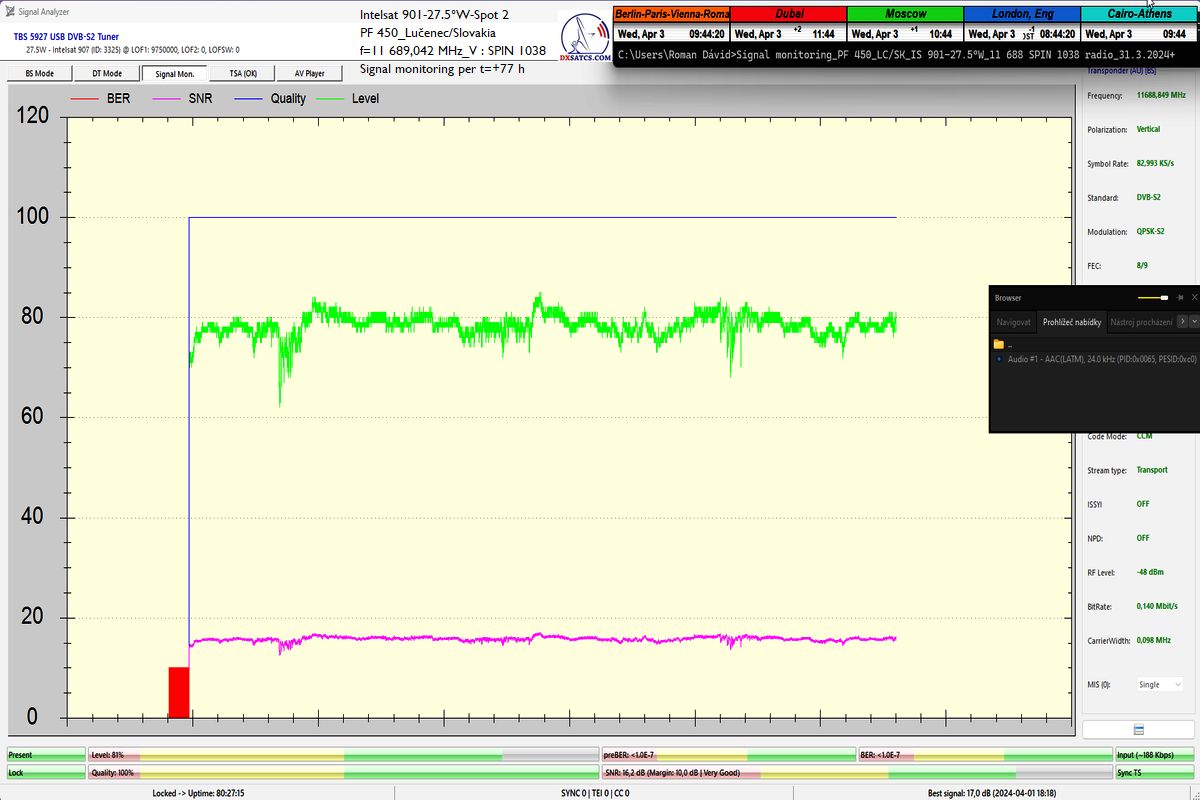This screenshot has height=800, width=1200.
Task: Click the list icon button below MIS
Action: click(1138, 729)
